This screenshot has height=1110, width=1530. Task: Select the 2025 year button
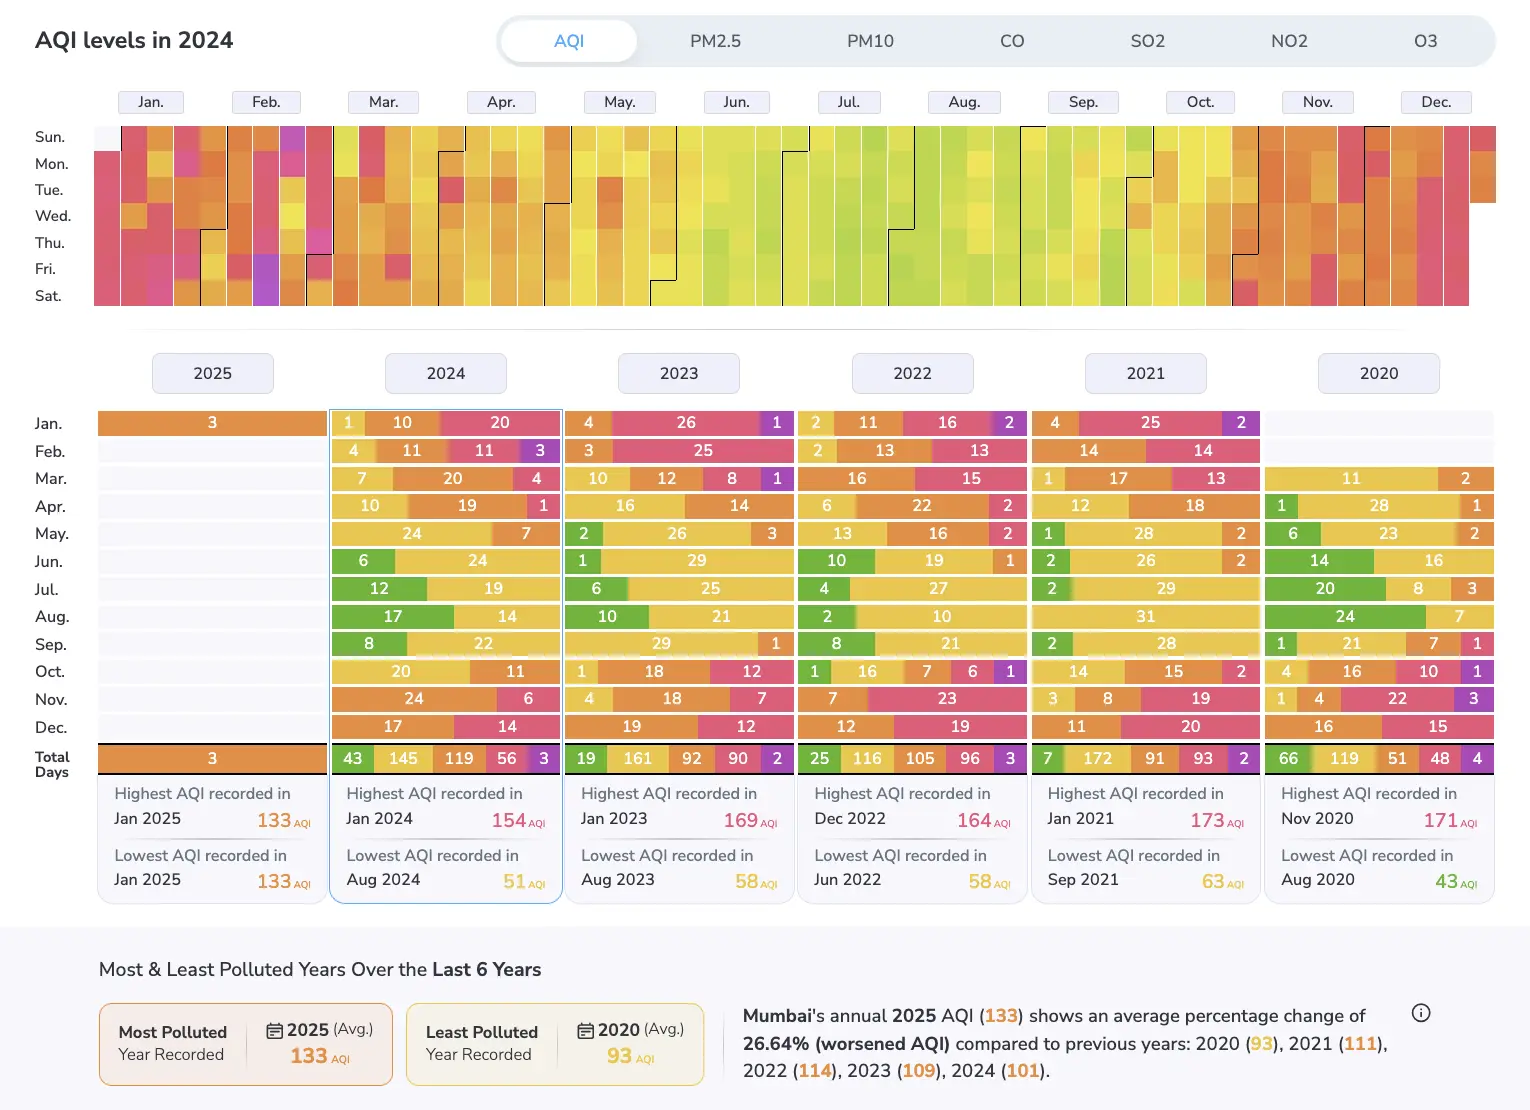(x=213, y=373)
